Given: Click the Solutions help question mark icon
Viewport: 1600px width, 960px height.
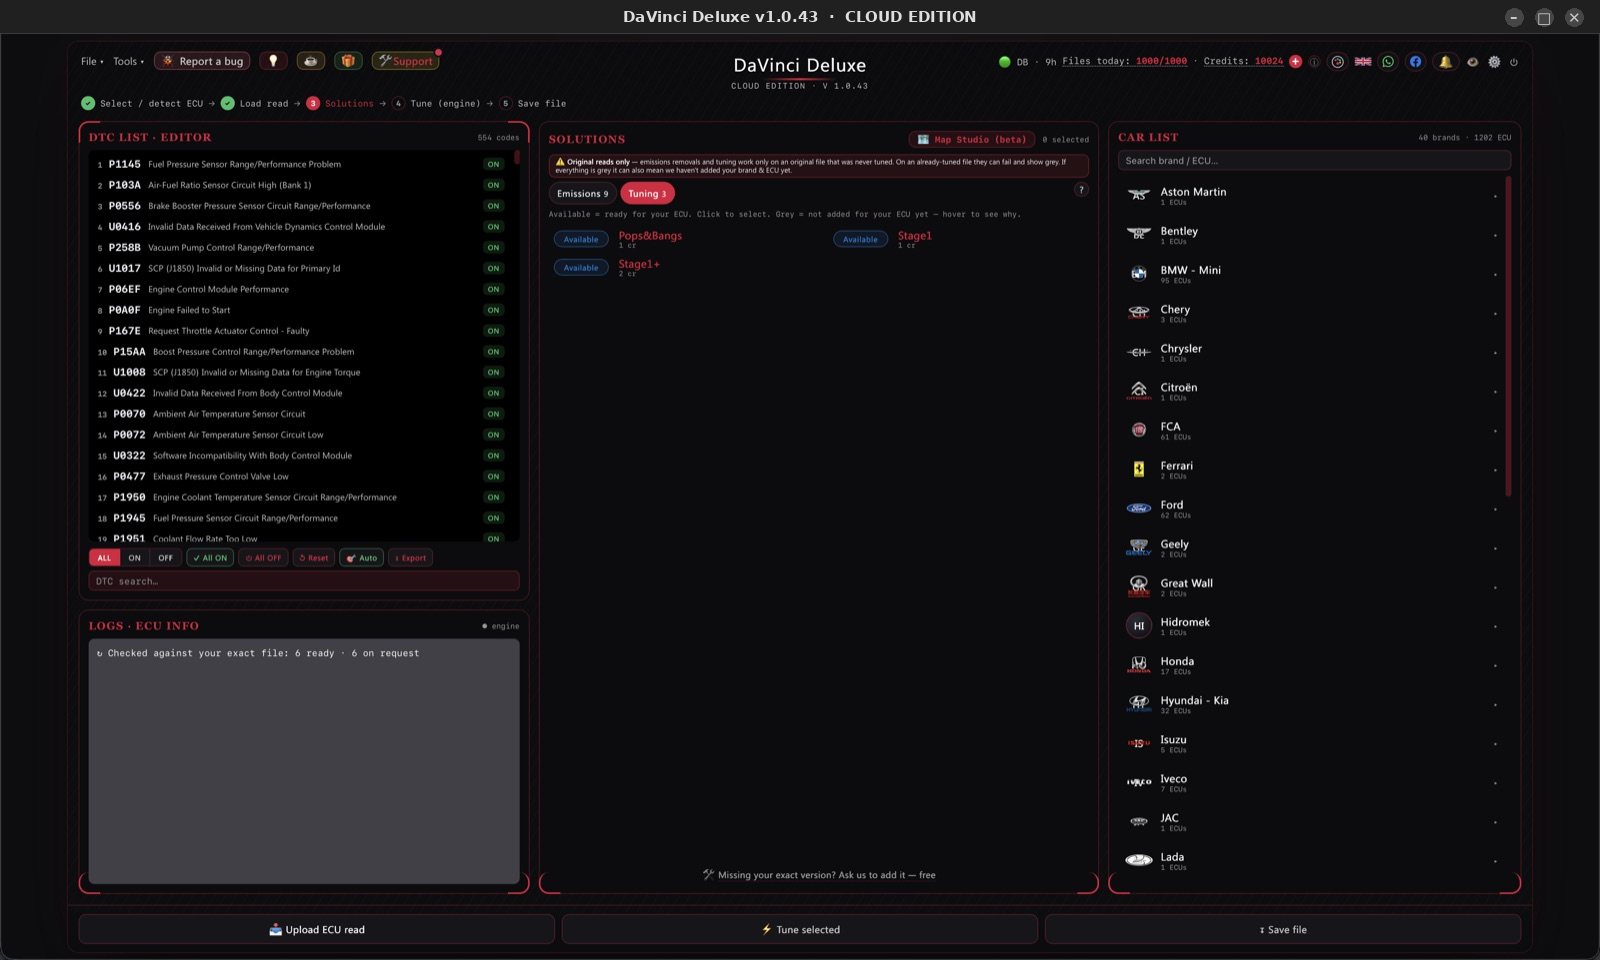Looking at the screenshot, I should point(1081,189).
